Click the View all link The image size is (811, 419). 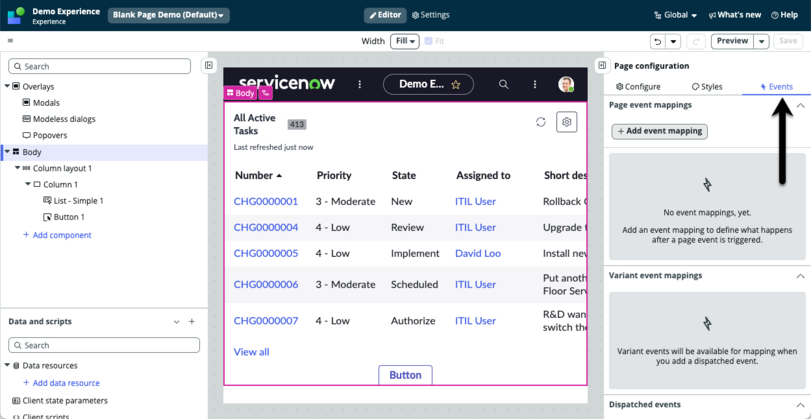[251, 352]
